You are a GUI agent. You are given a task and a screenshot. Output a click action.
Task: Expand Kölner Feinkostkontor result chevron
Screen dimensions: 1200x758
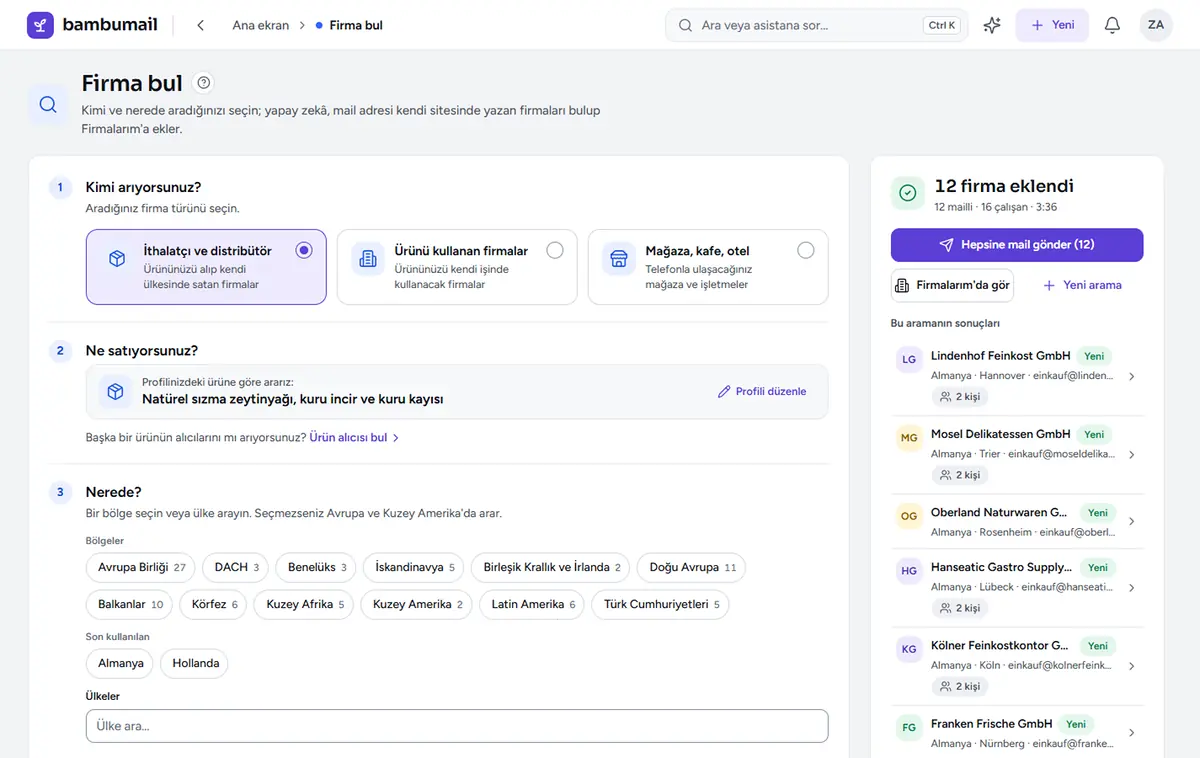click(1131, 666)
